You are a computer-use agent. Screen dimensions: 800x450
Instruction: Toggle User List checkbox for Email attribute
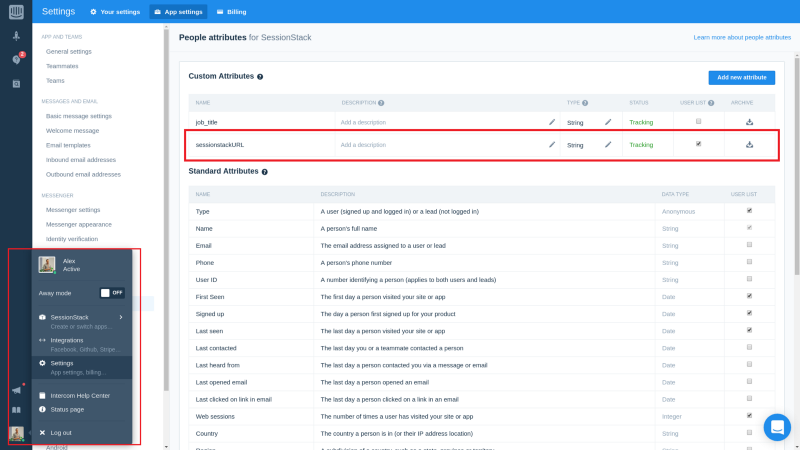coord(749,245)
